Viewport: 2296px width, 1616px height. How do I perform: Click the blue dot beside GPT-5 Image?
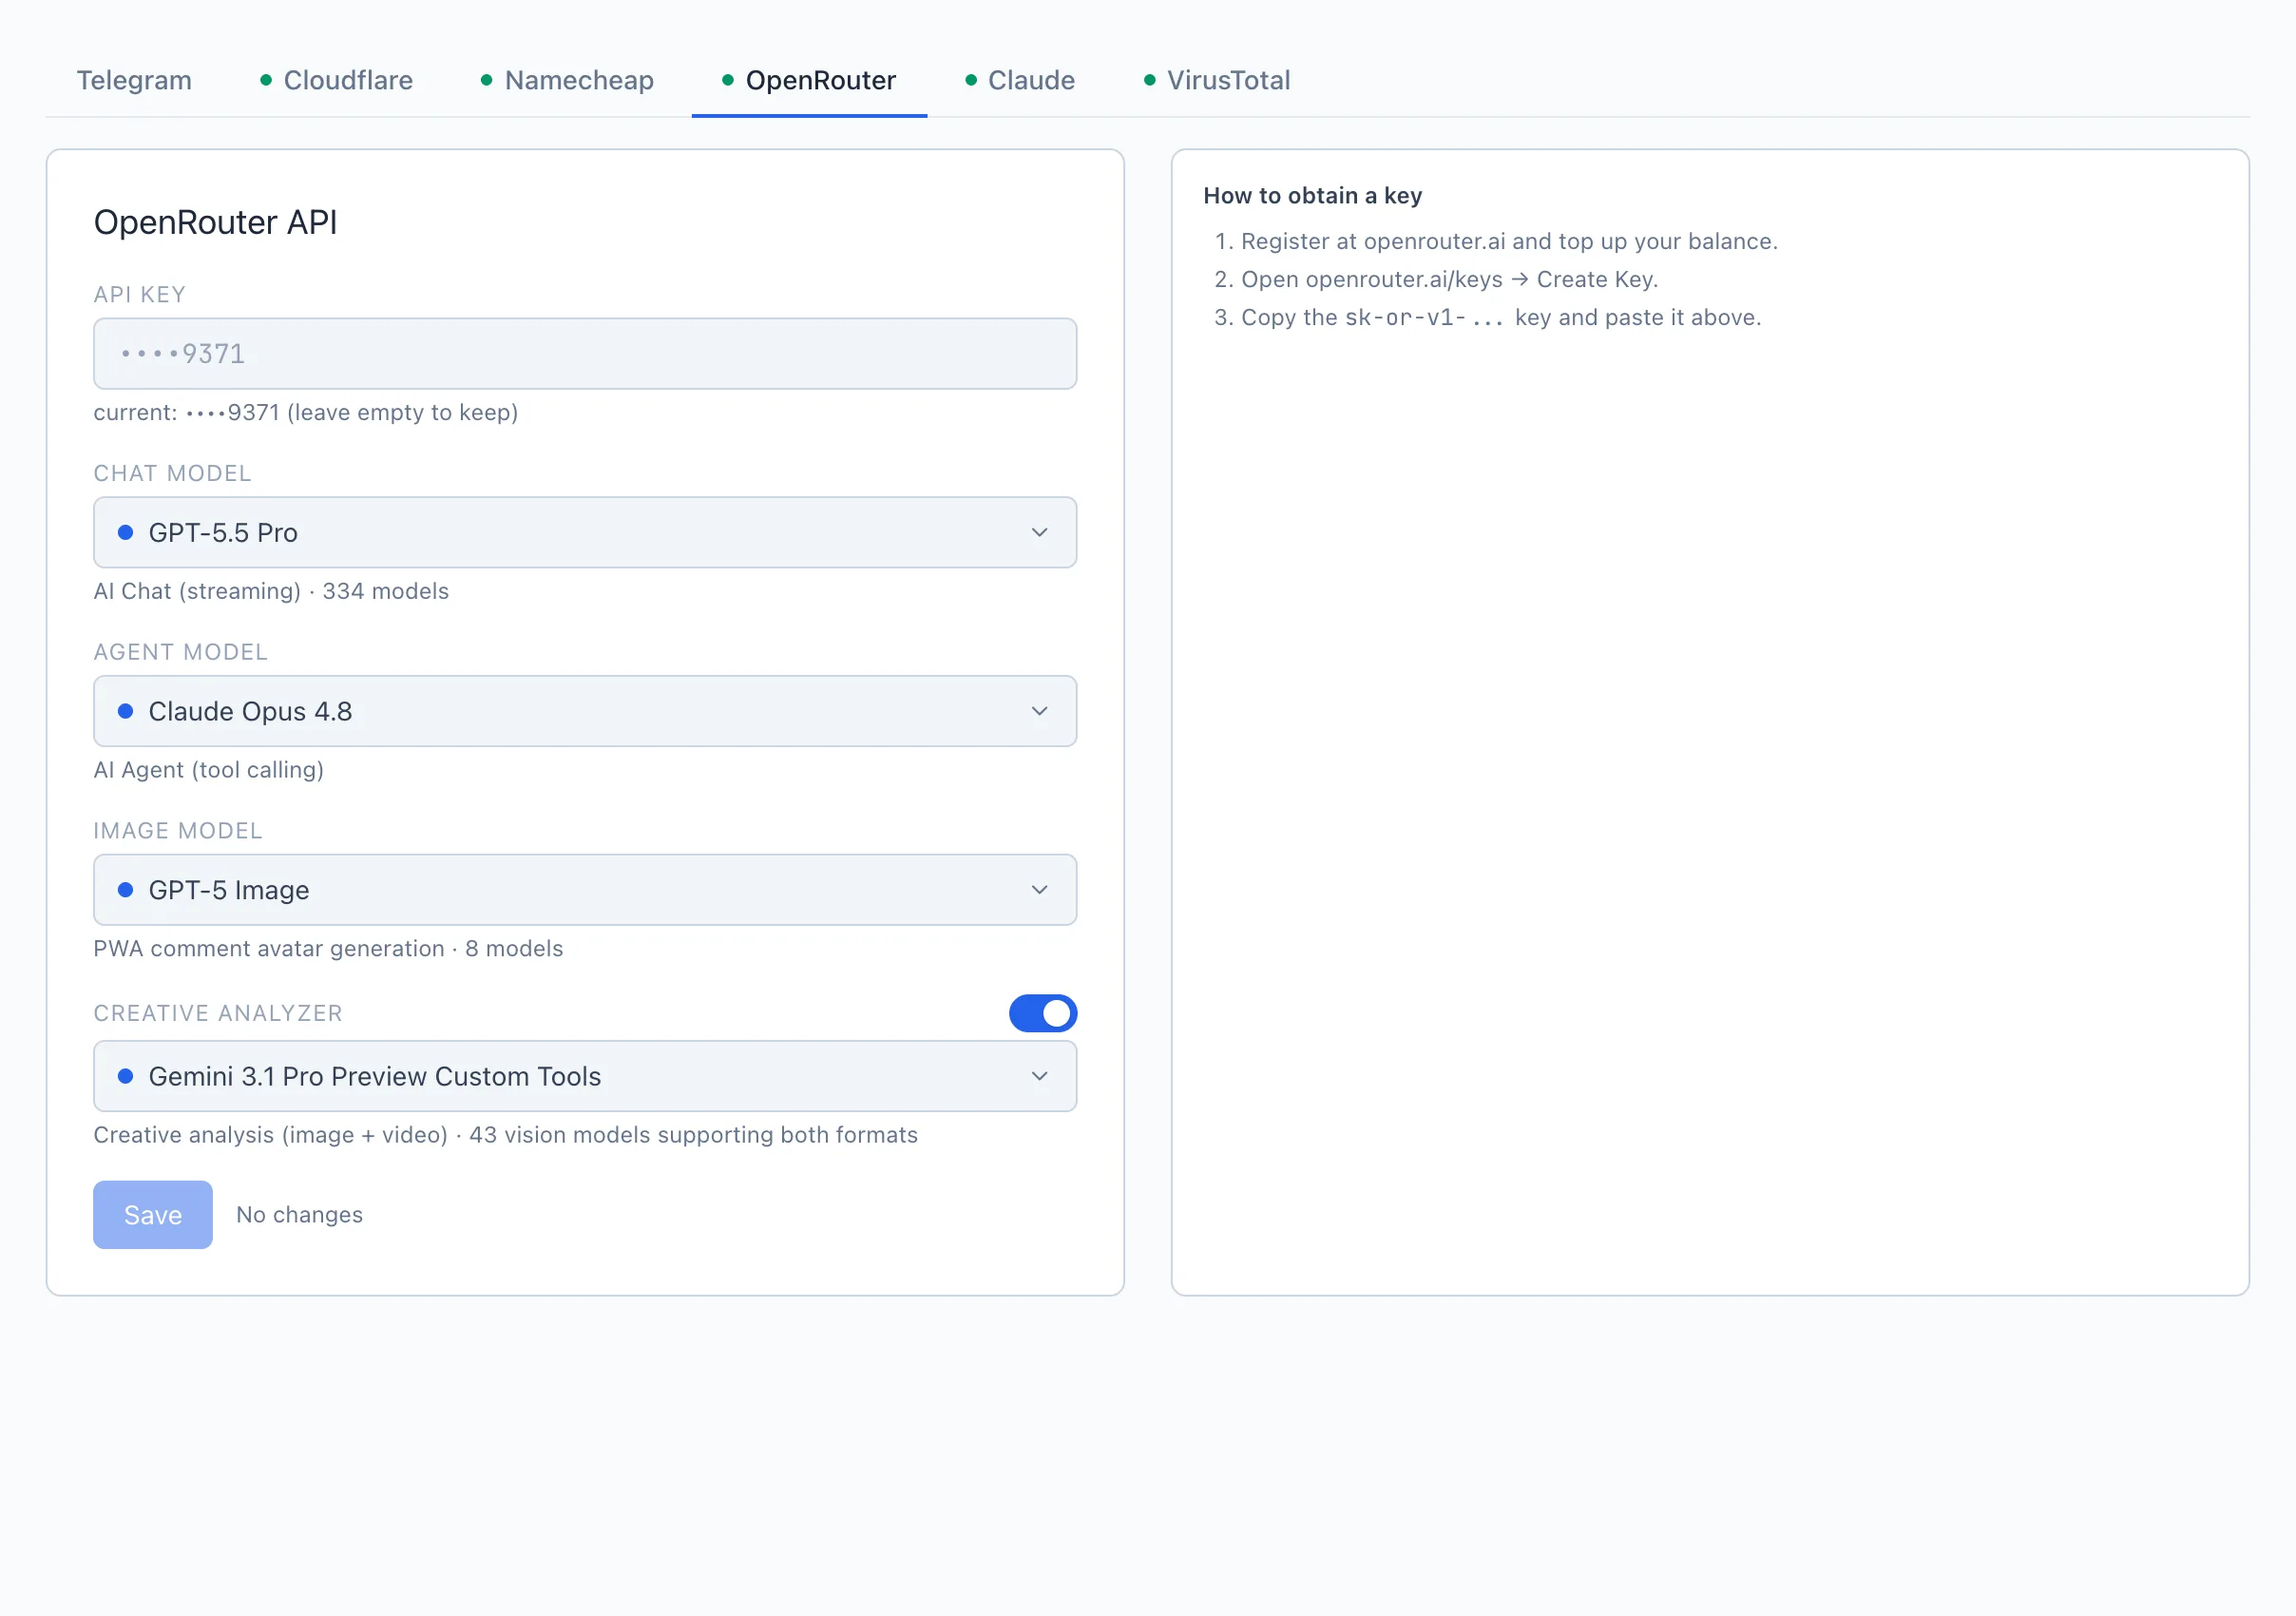pos(126,890)
